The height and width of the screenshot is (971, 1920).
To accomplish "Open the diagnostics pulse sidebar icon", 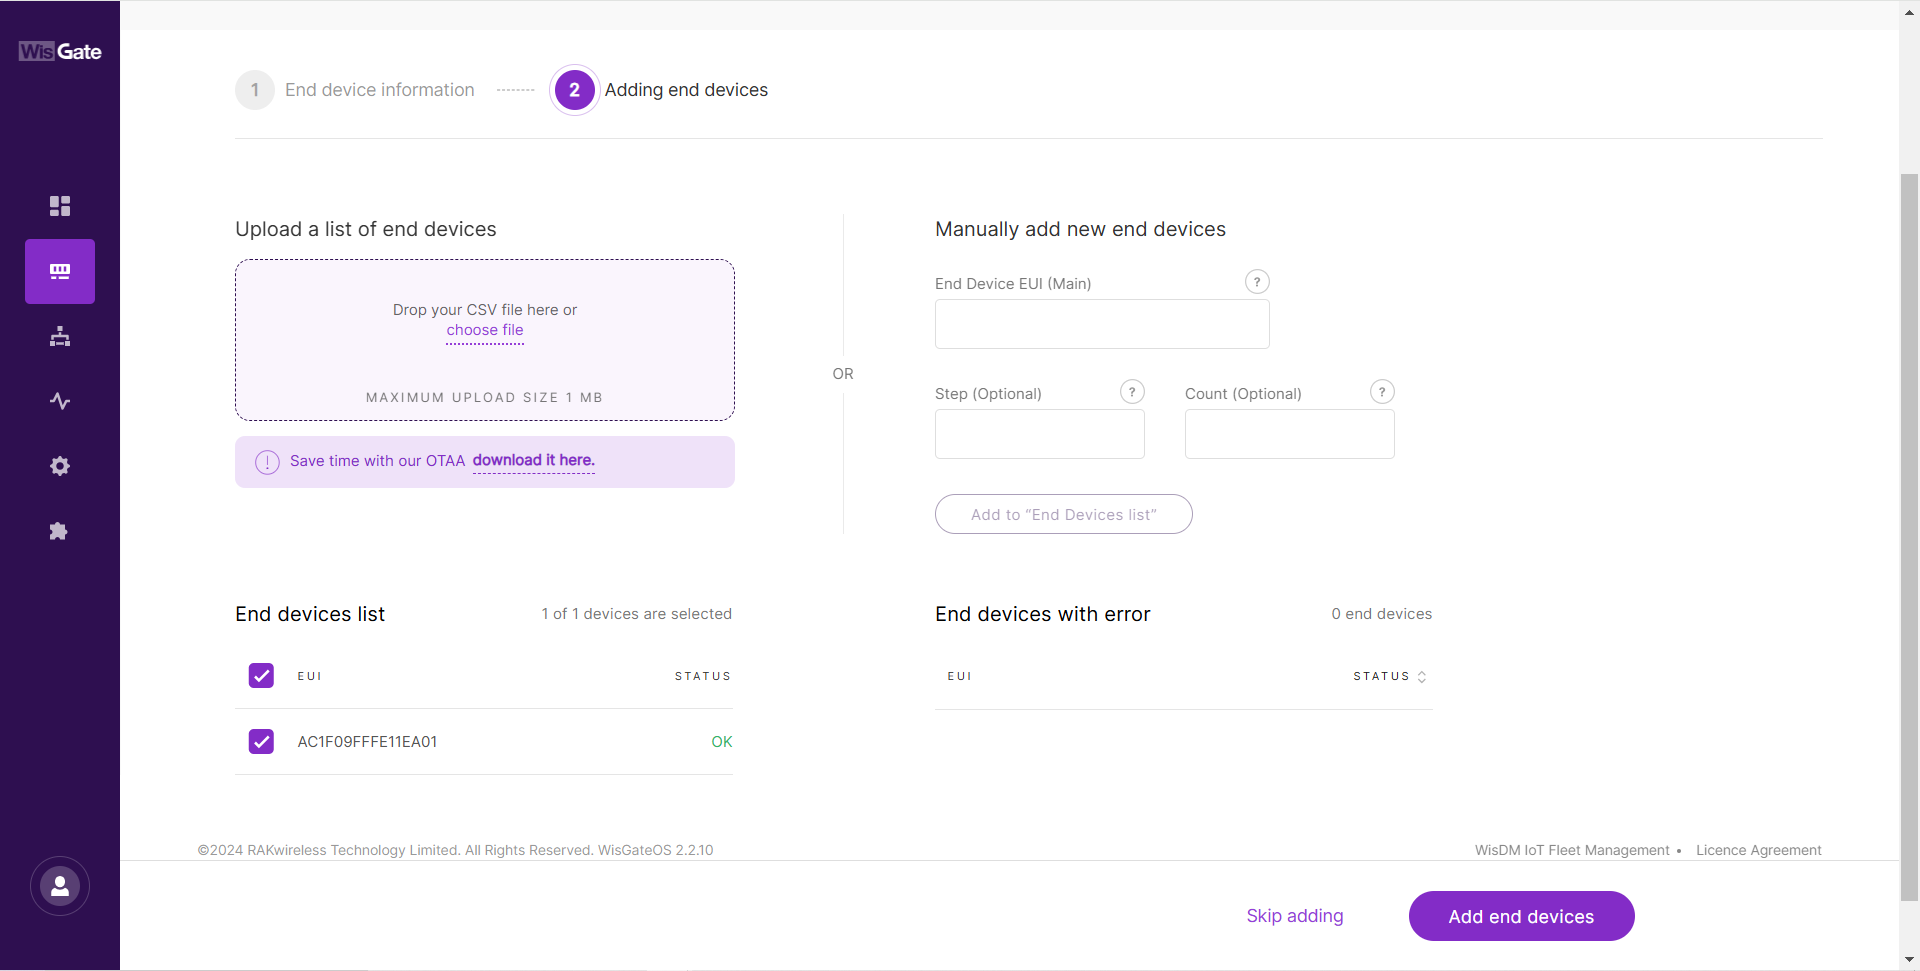I will 60,401.
